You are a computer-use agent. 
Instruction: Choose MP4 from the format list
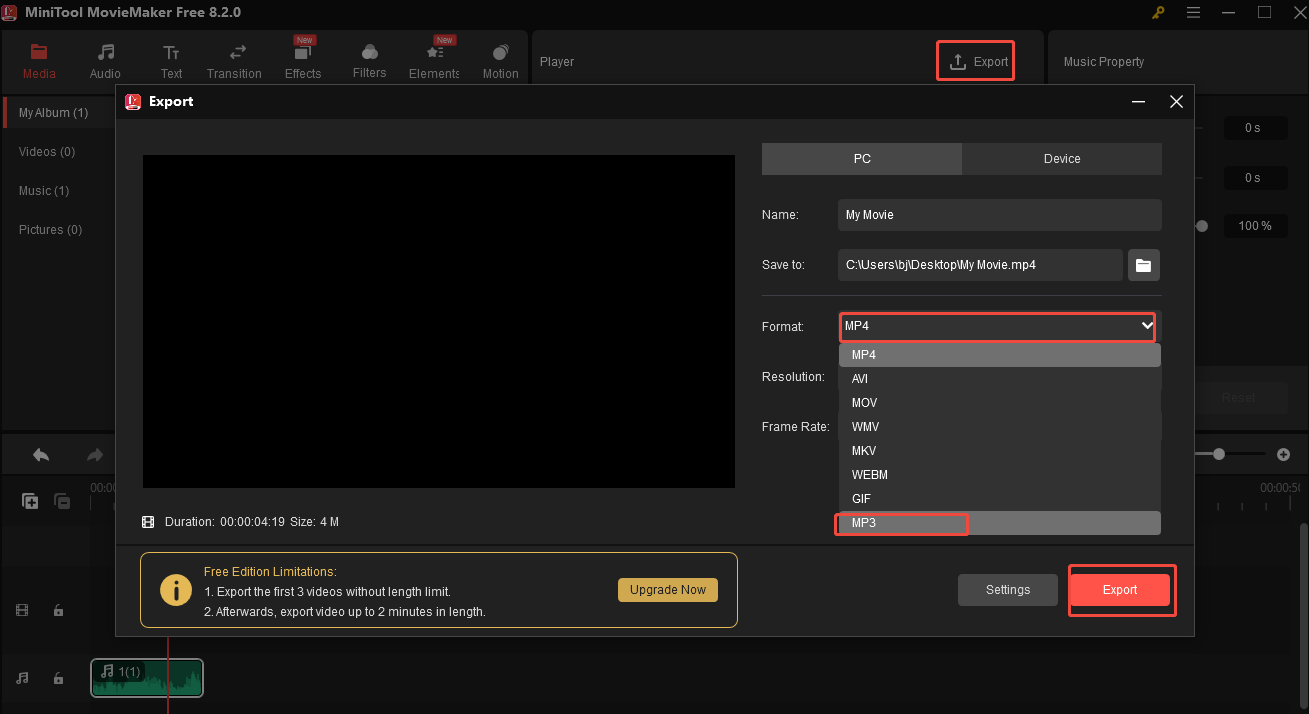click(x=999, y=355)
